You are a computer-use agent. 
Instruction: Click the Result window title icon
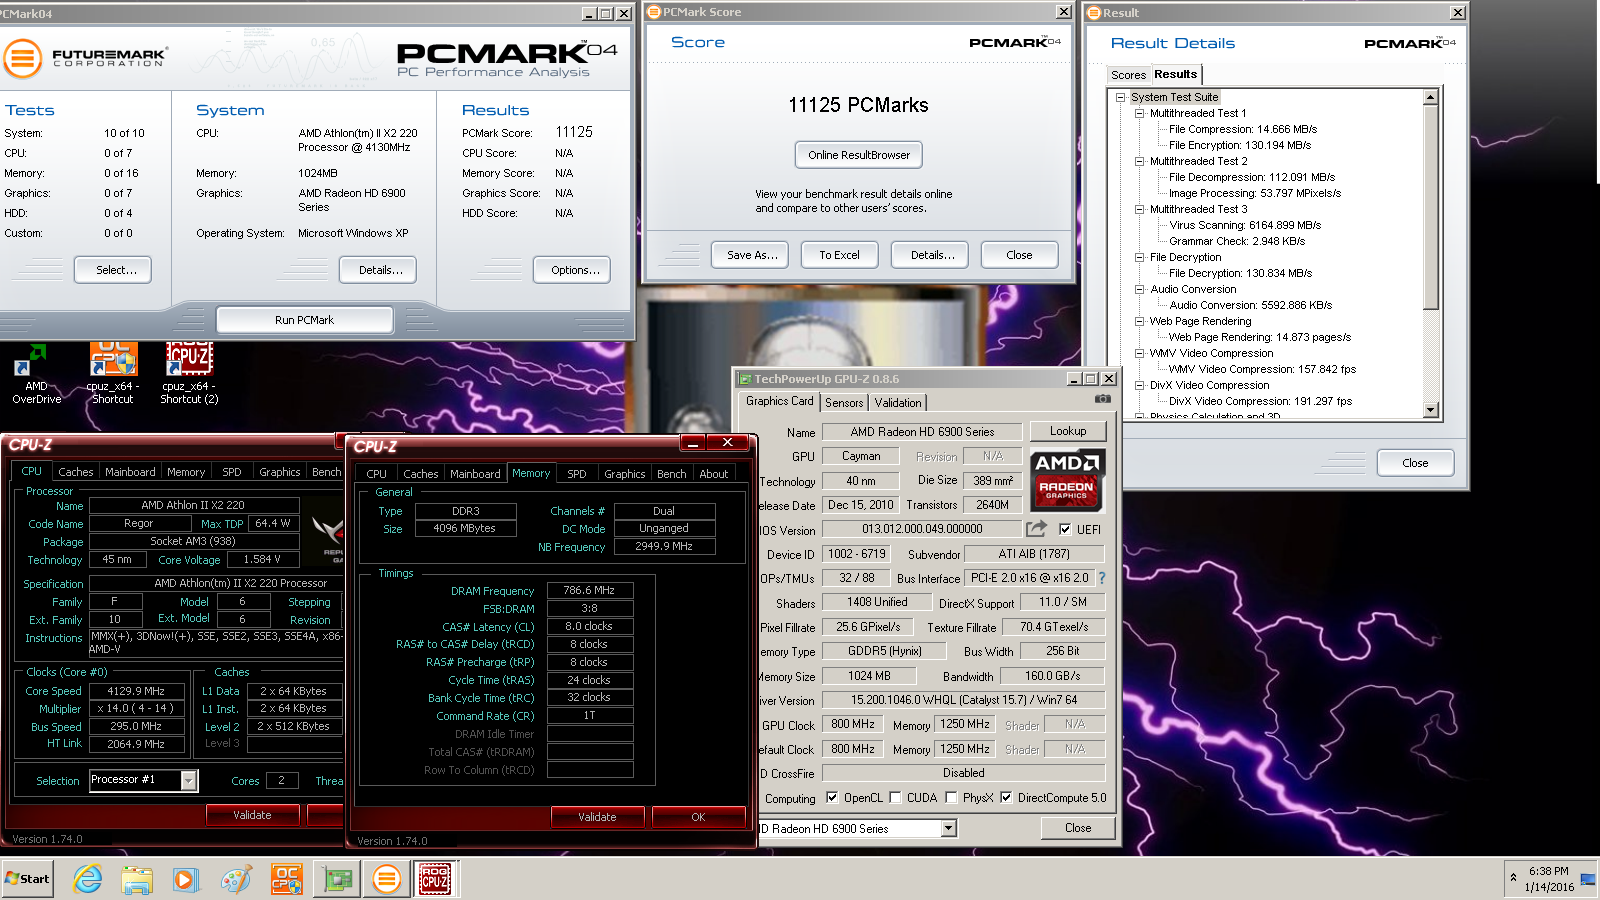point(1094,13)
